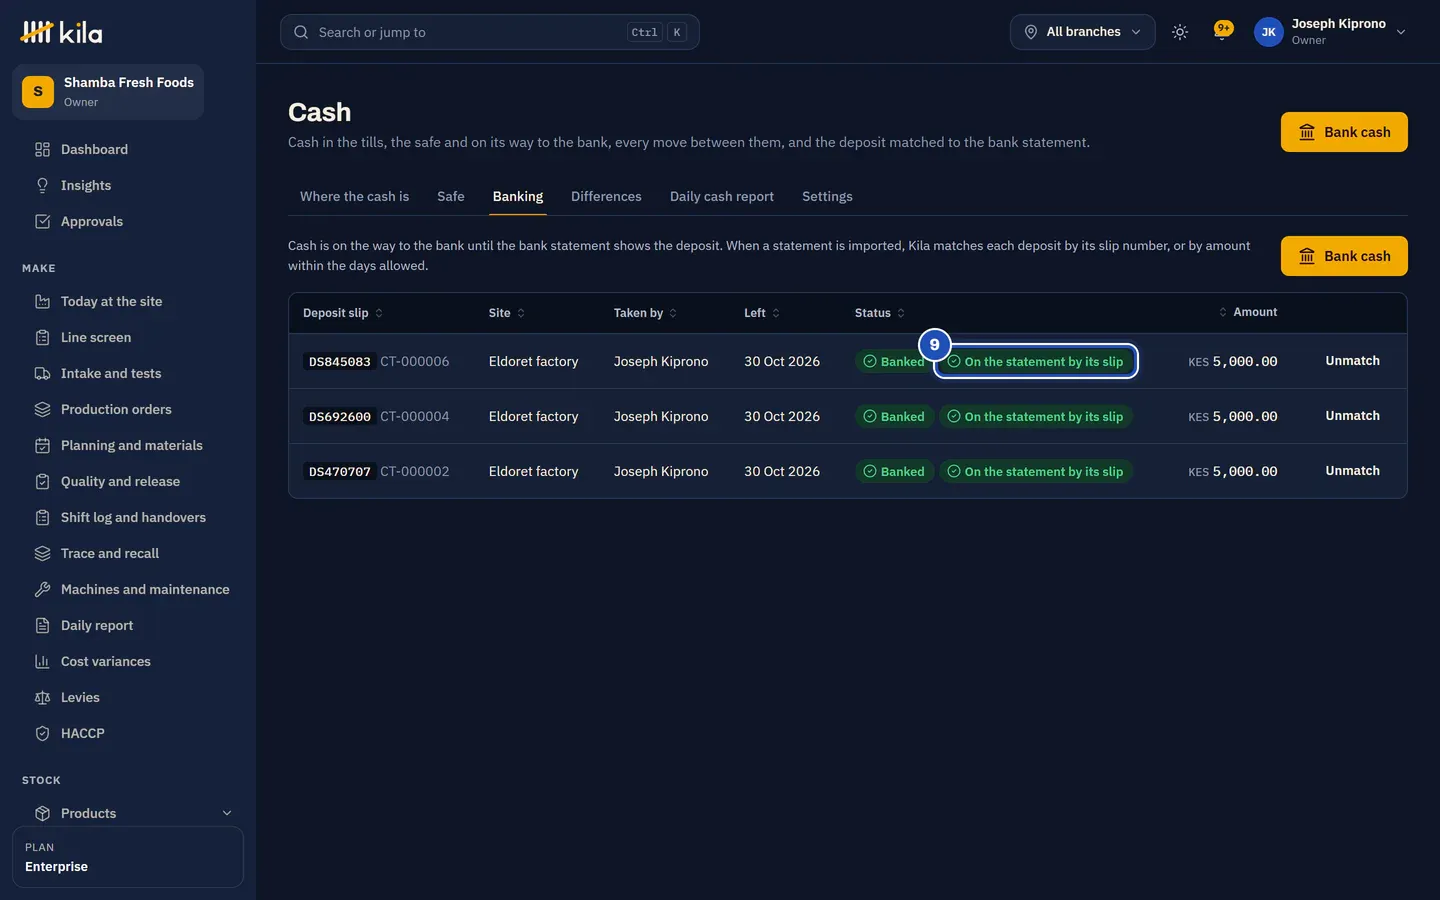Viewport: 1440px width, 900px height.
Task: Open Intake and tests truck icon
Action: coord(42,373)
